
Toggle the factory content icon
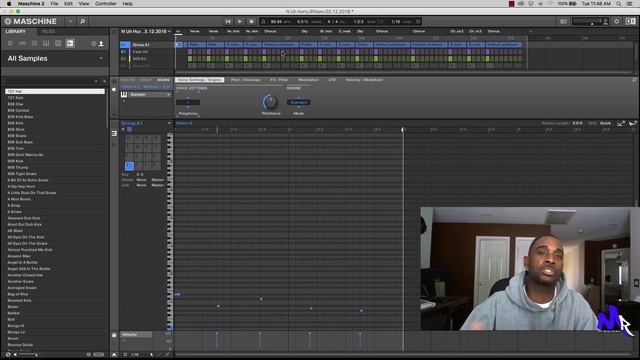click(93, 43)
